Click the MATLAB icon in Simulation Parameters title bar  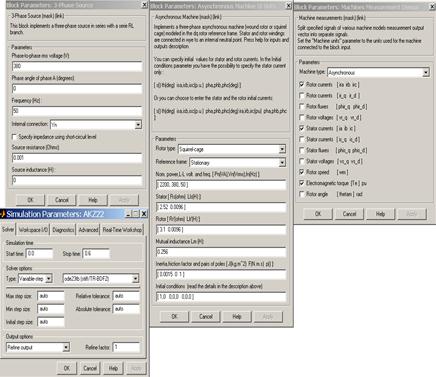tap(3, 214)
